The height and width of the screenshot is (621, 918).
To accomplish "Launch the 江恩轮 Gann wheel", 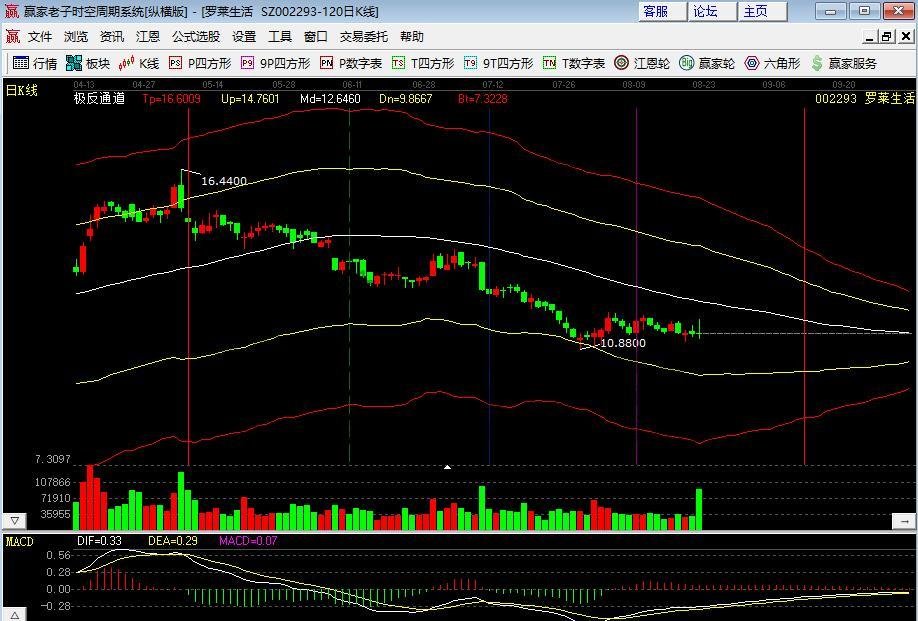I will coord(642,63).
